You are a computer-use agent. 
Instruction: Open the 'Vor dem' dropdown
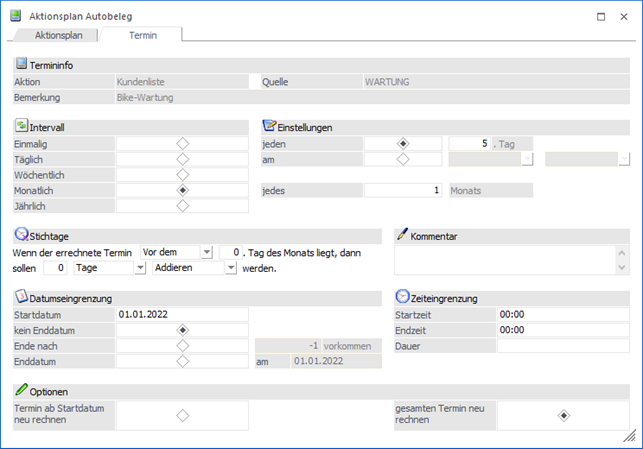pyautogui.click(x=206, y=252)
